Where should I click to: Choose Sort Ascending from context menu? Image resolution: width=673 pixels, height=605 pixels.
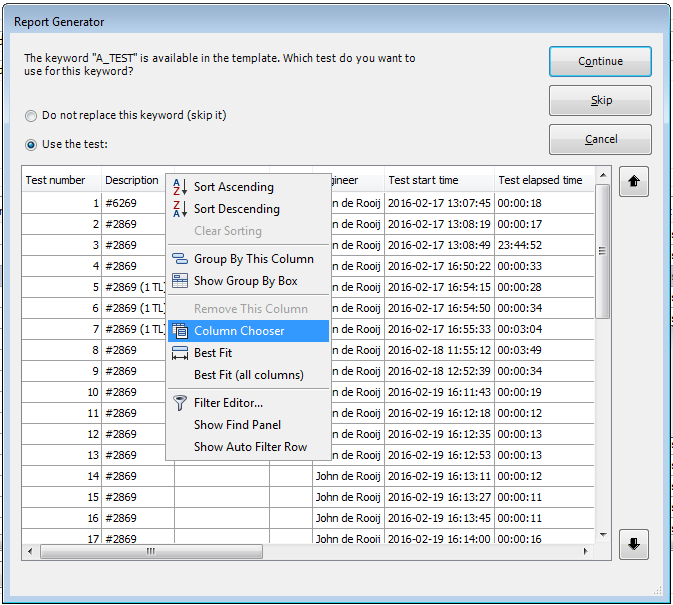point(249,187)
